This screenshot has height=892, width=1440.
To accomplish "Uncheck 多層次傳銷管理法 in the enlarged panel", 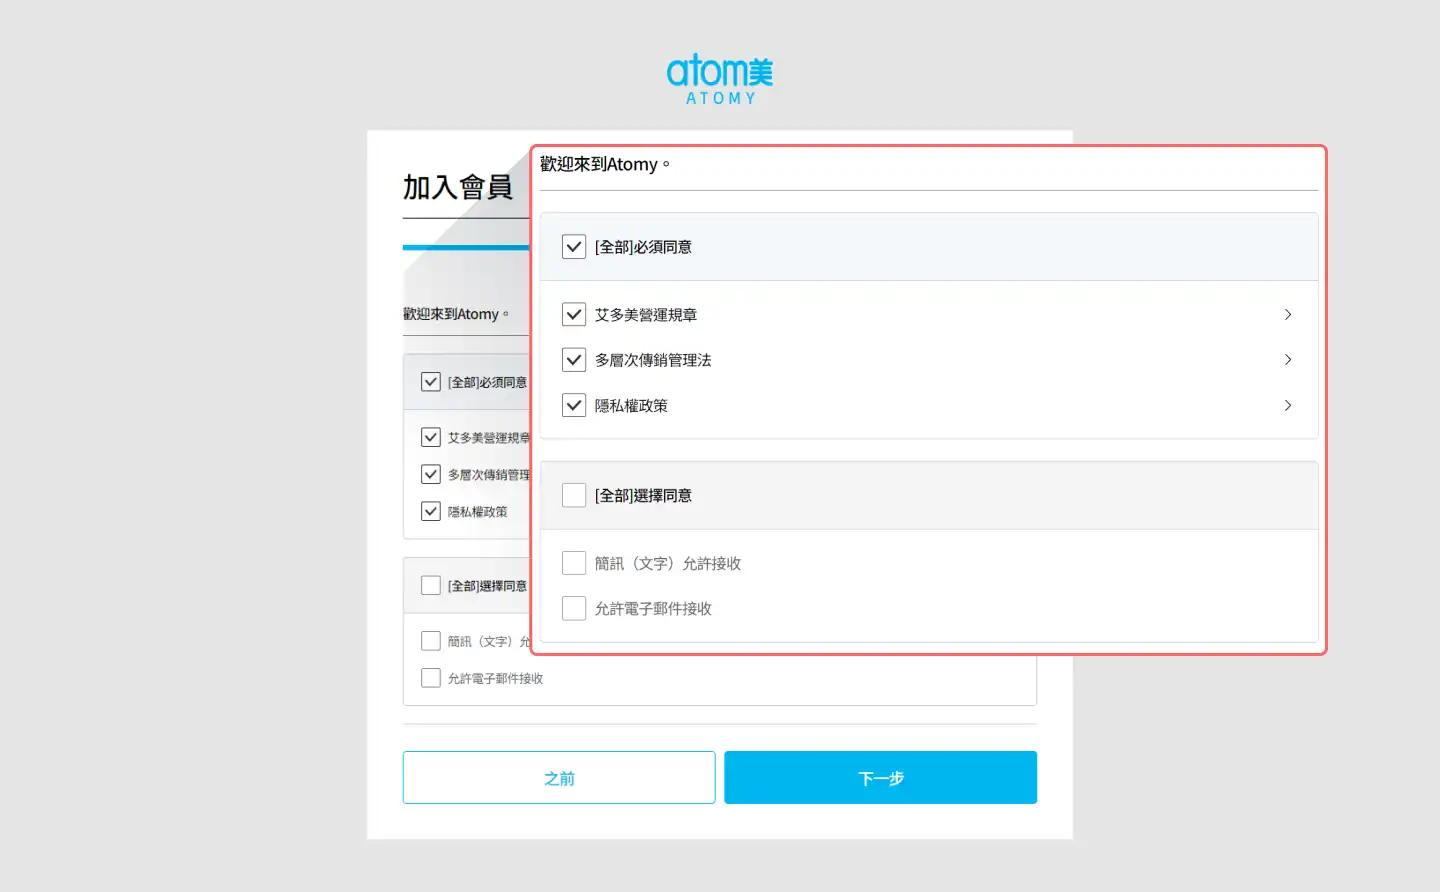I will [574, 360].
